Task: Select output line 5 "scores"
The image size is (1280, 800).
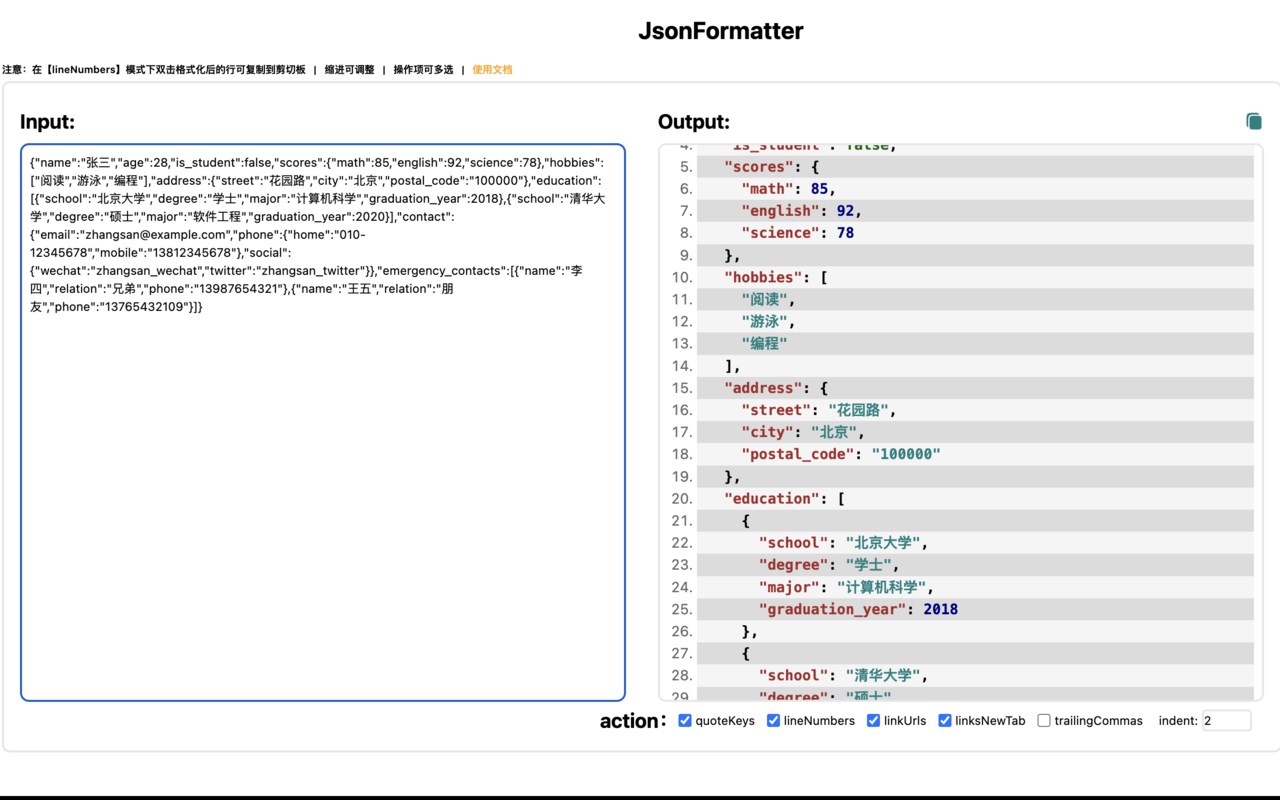Action: [975, 166]
